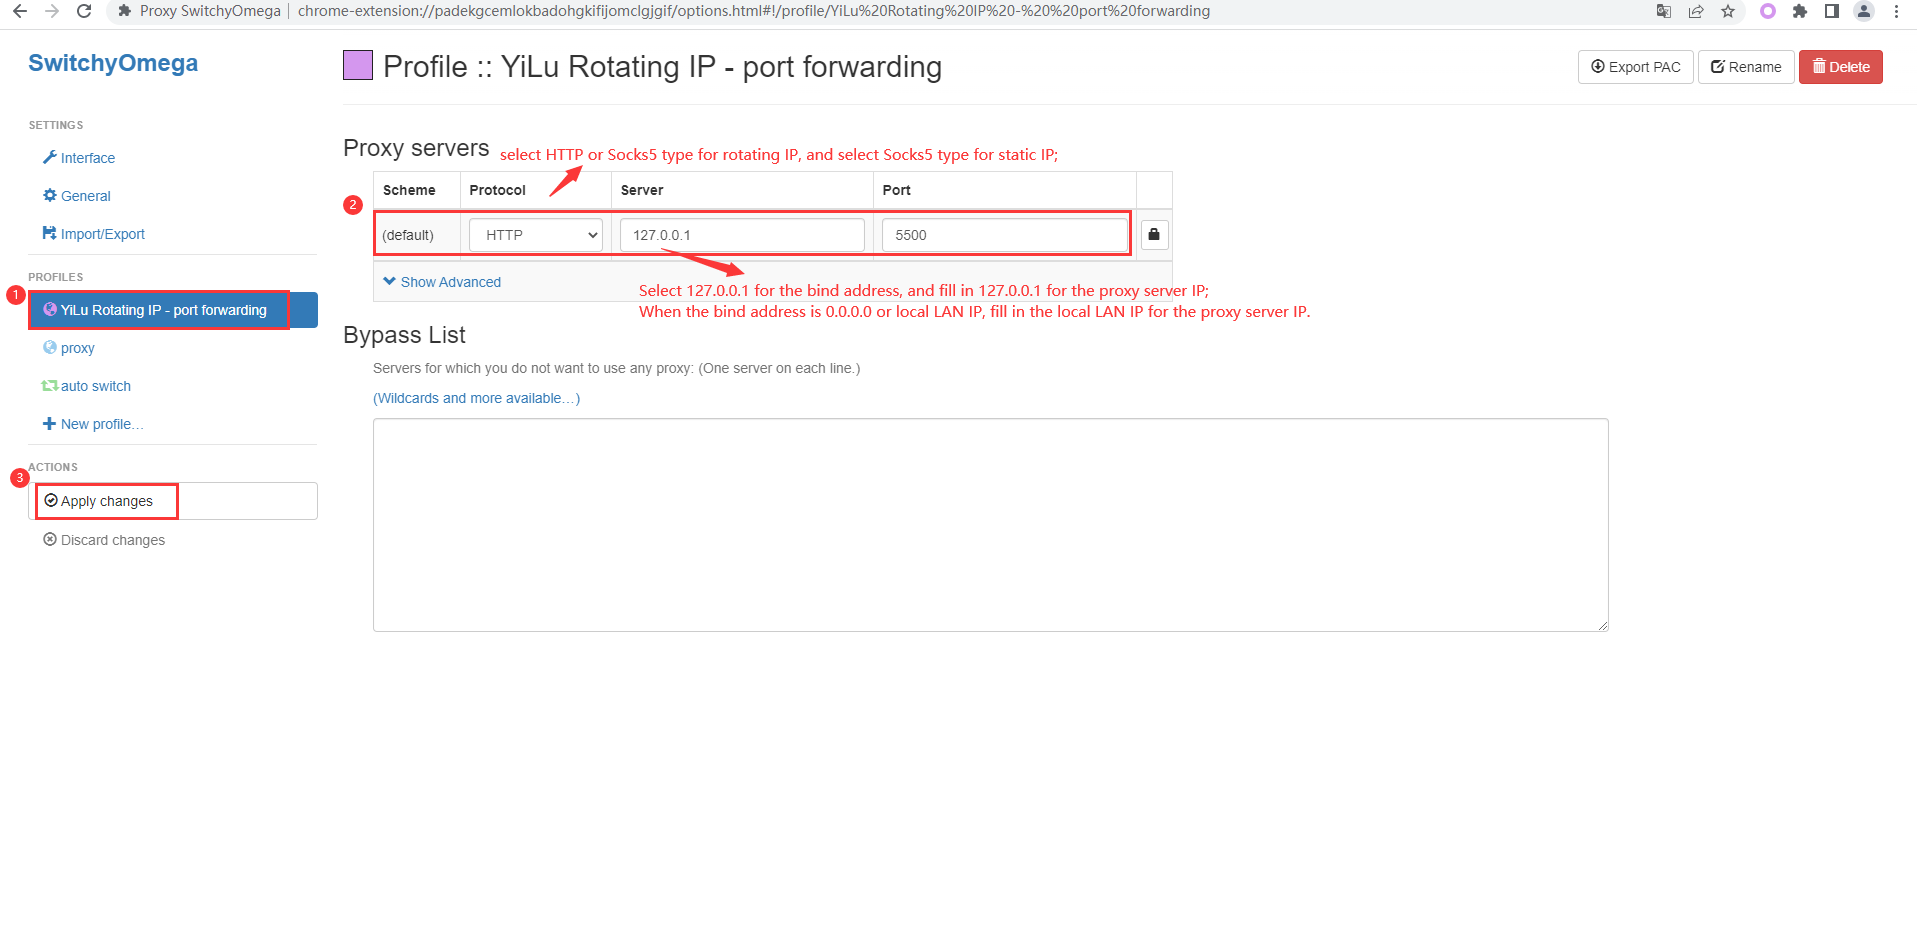Click New profile... in sidebar
This screenshot has height=925, width=1917.
coord(93,424)
